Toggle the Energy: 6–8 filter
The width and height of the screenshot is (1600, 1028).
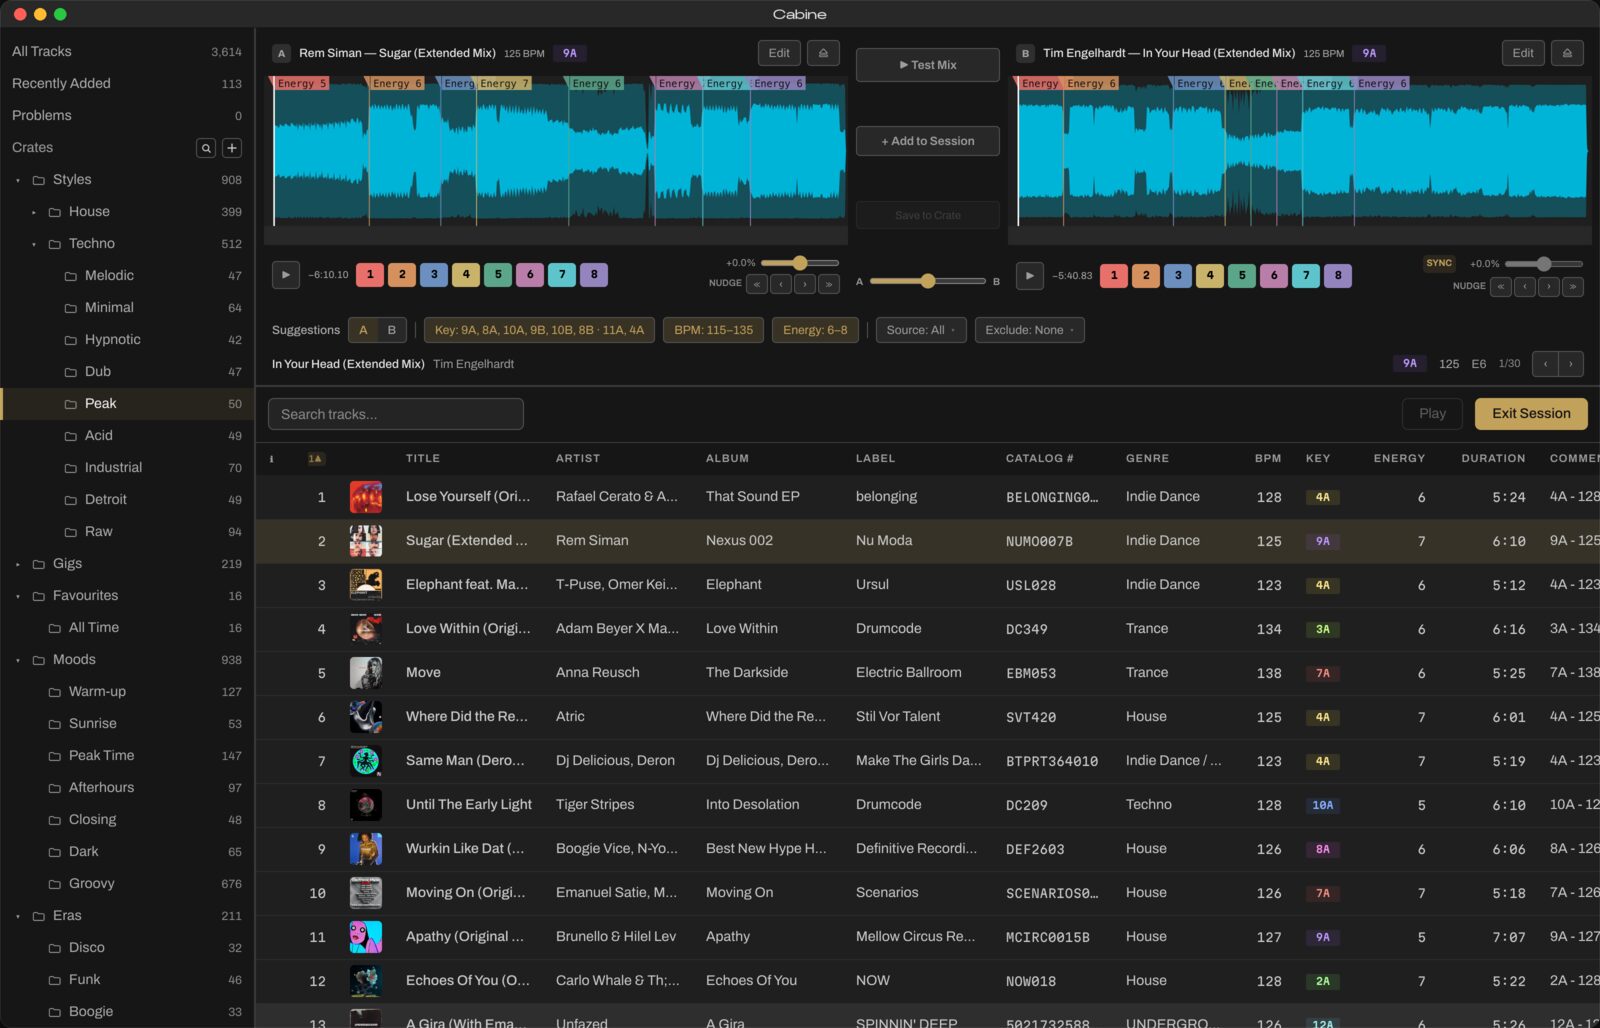pyautogui.click(x=815, y=330)
